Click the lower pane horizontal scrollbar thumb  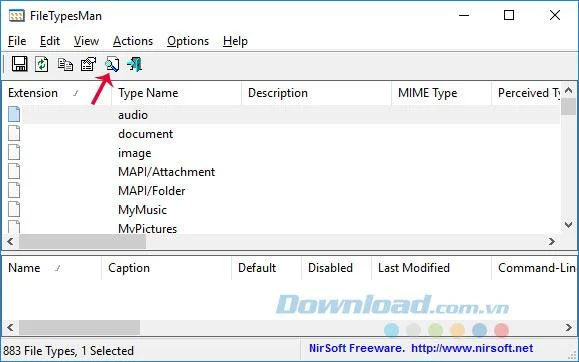[x=79, y=327]
